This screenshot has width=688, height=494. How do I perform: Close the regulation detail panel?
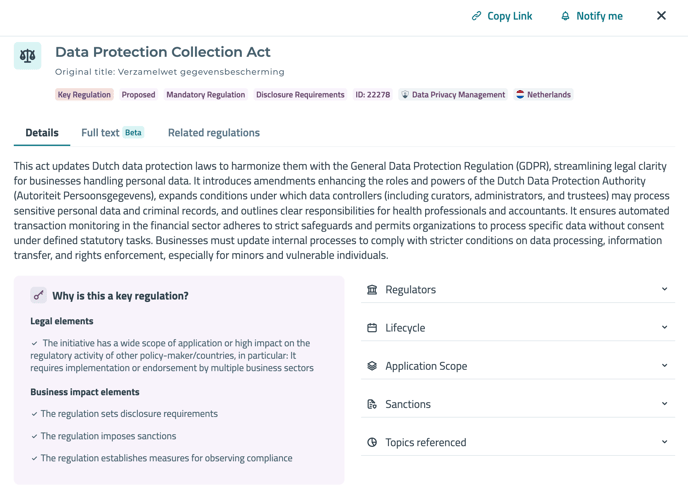[661, 16]
